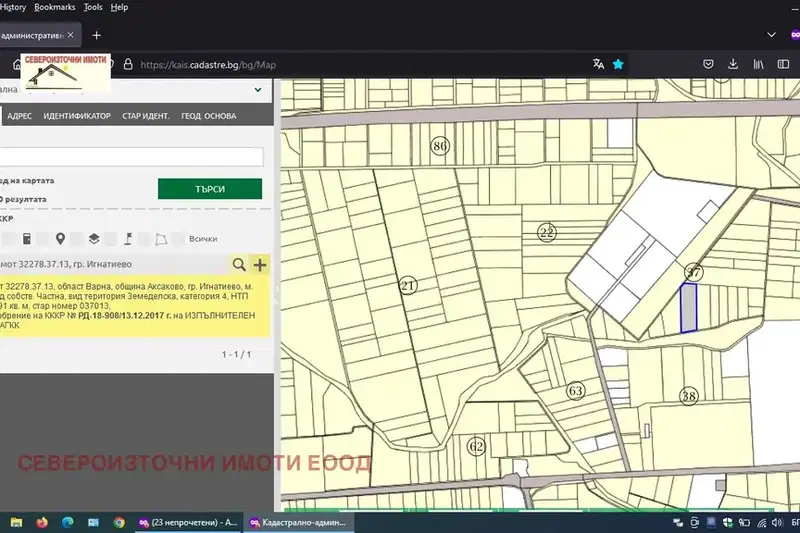
Task: Close the current browser tab
Action: point(70,35)
